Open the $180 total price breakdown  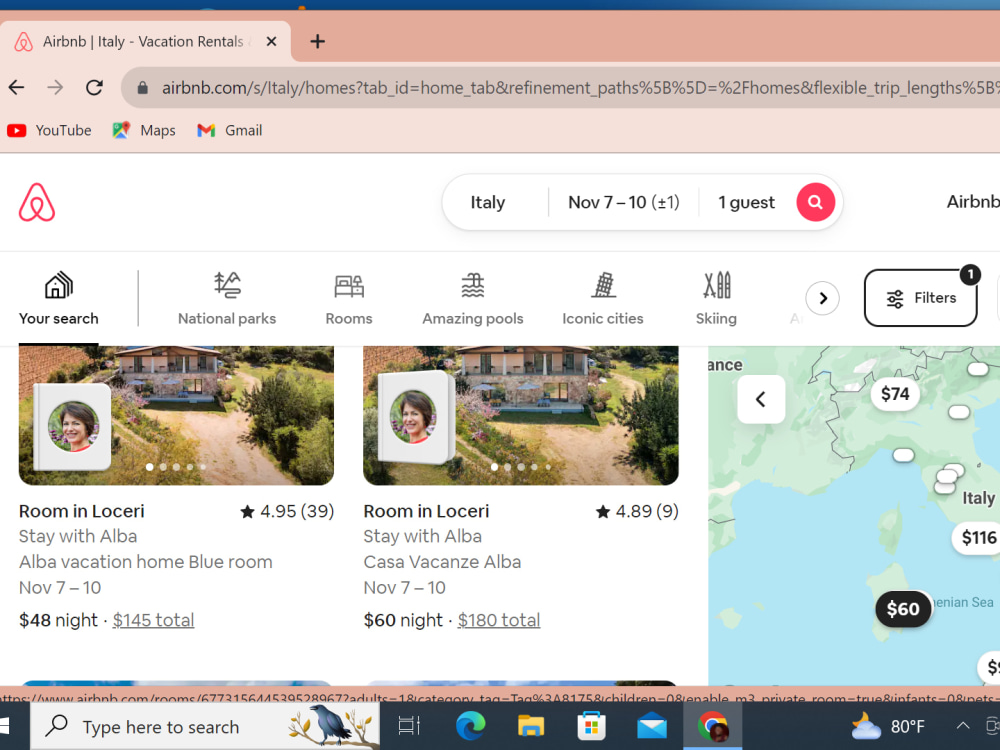(499, 620)
